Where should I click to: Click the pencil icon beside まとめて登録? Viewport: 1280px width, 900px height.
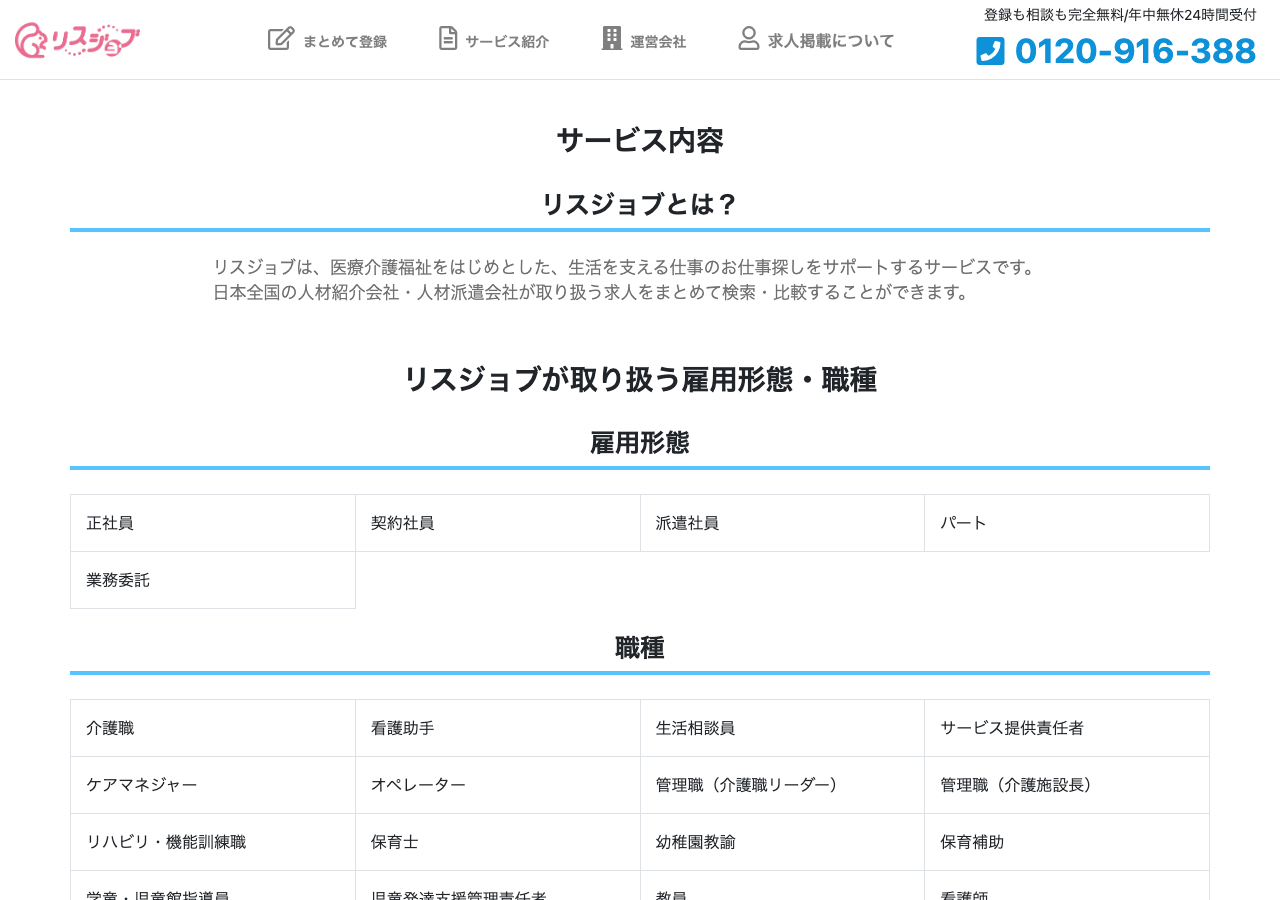point(281,39)
